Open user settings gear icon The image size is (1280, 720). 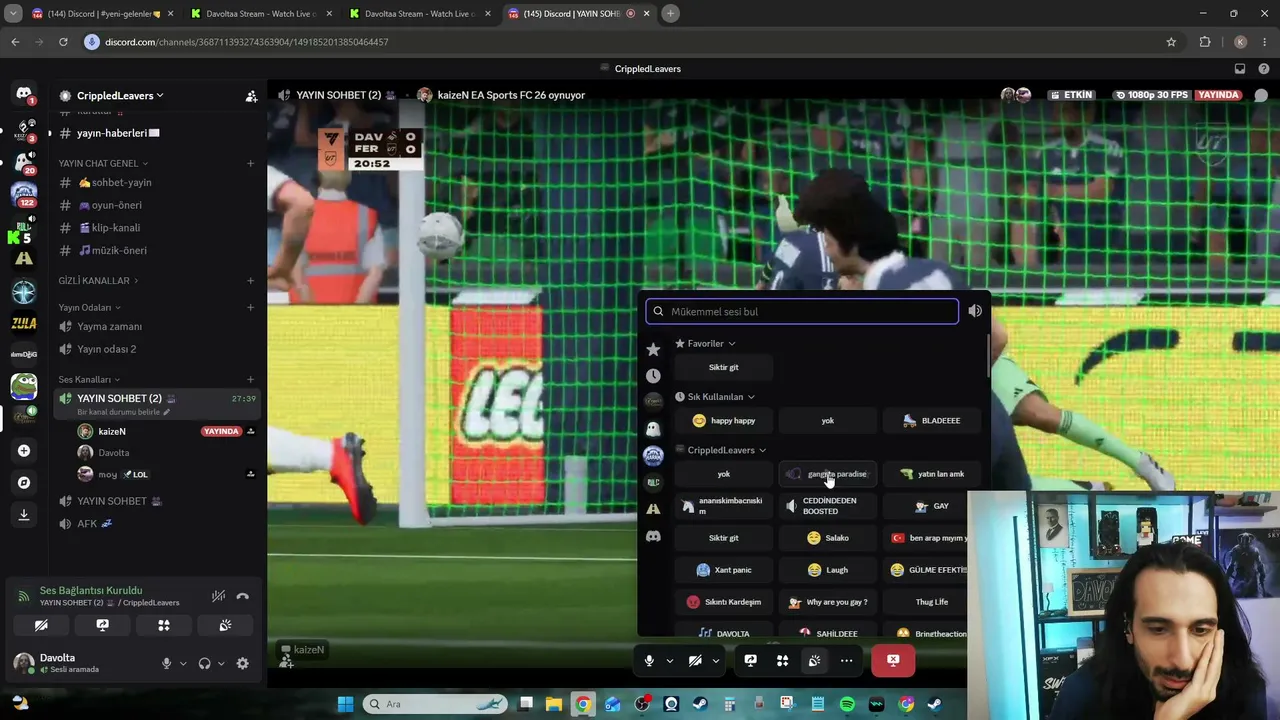coord(242,663)
